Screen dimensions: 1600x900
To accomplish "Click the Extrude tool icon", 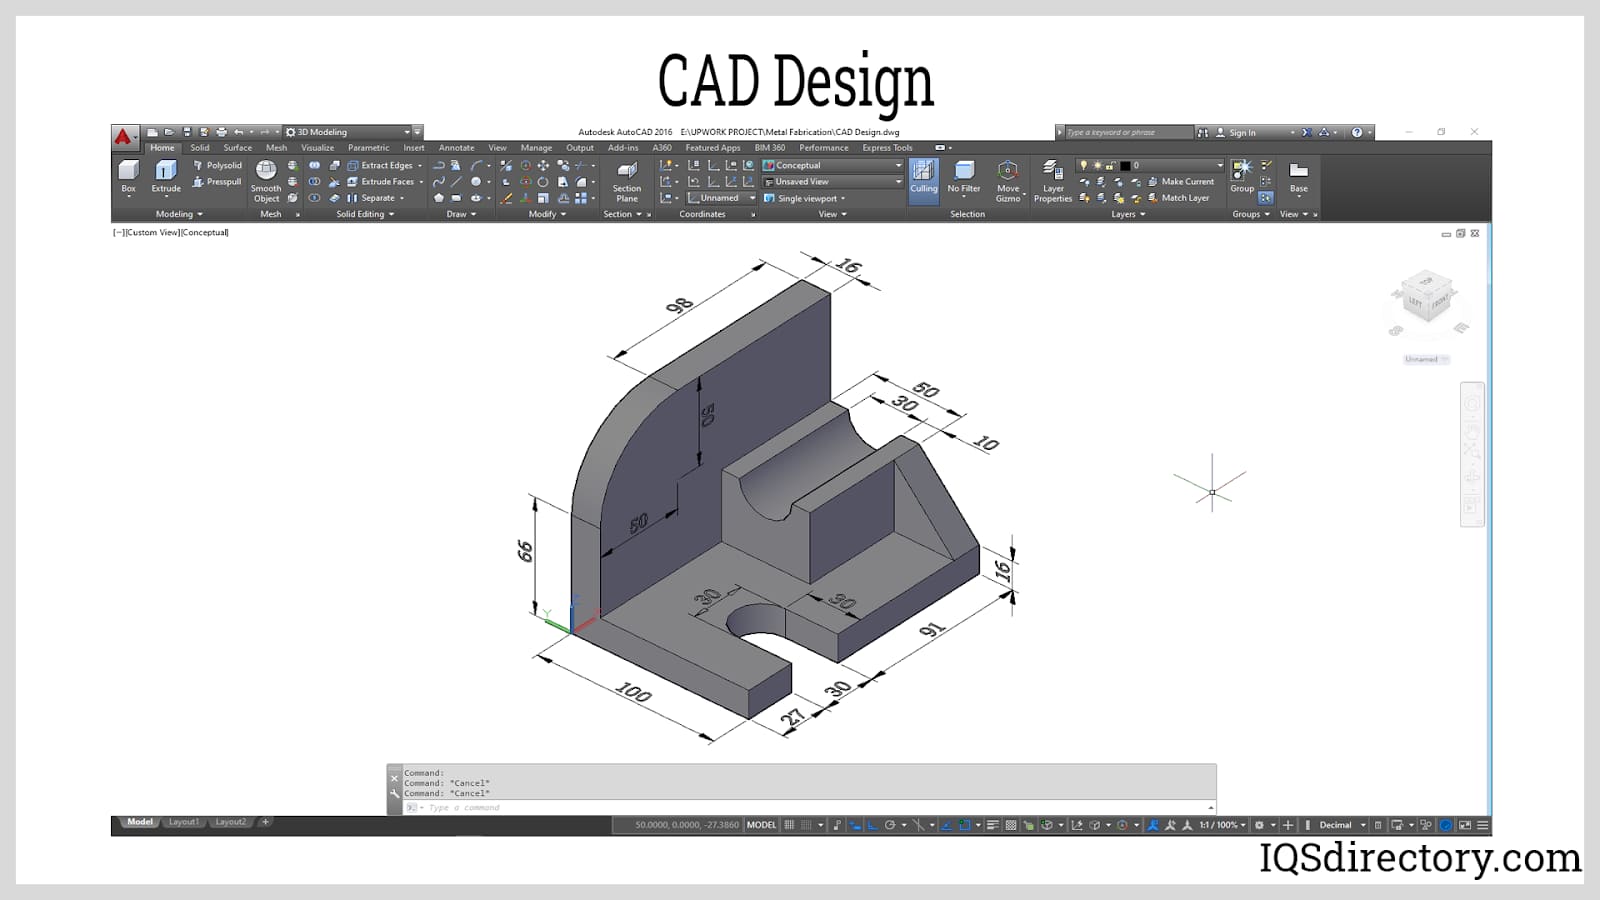I will pos(166,174).
